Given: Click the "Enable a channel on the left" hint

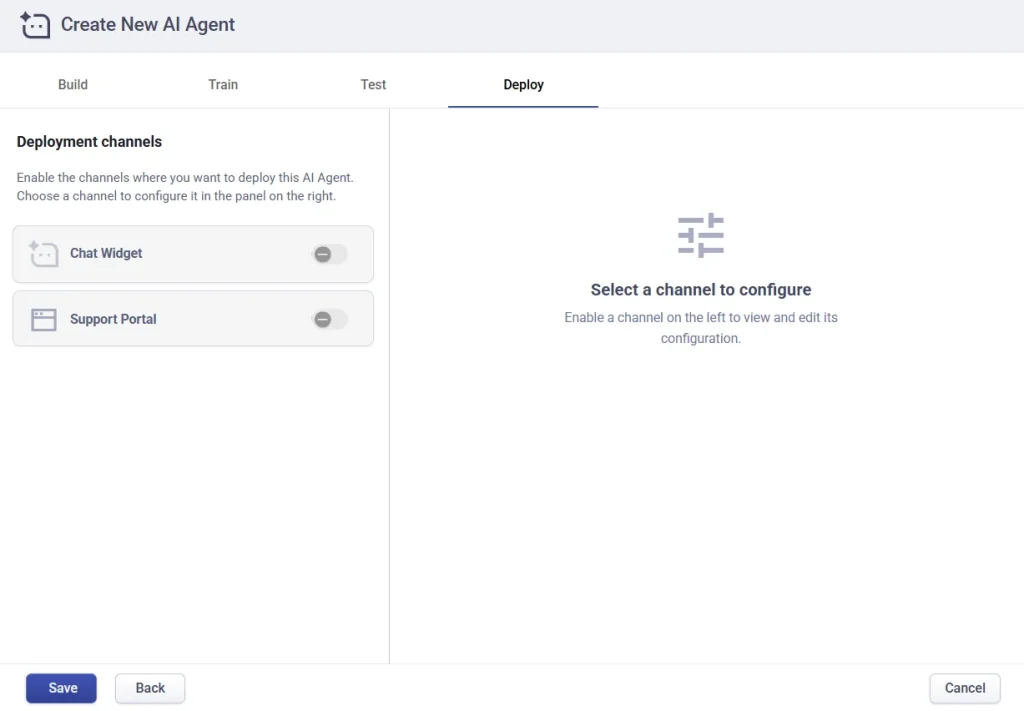Looking at the screenshot, I should point(700,328).
